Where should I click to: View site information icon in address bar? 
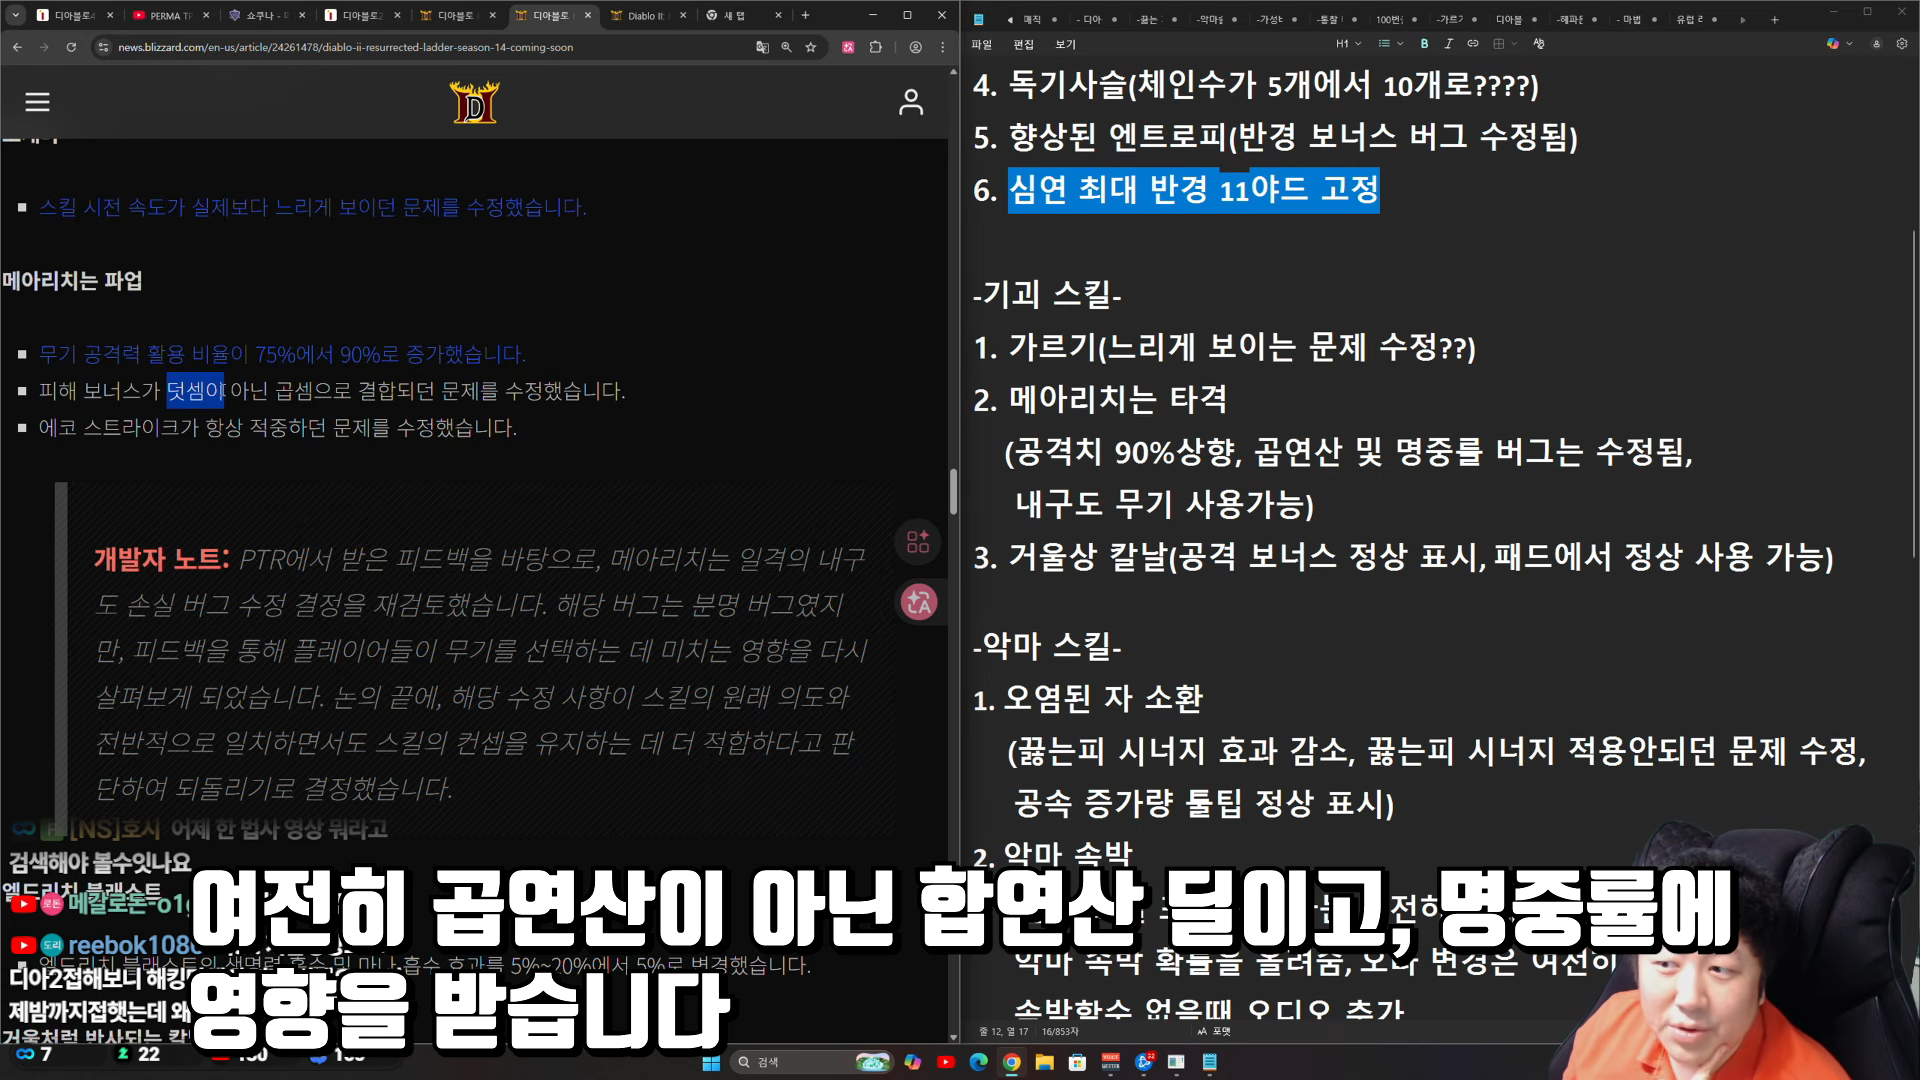(x=103, y=47)
